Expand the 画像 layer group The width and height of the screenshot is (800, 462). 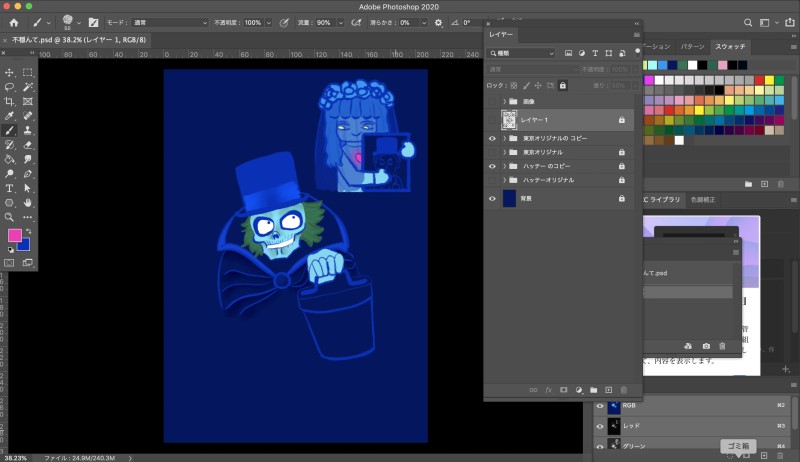pos(505,101)
